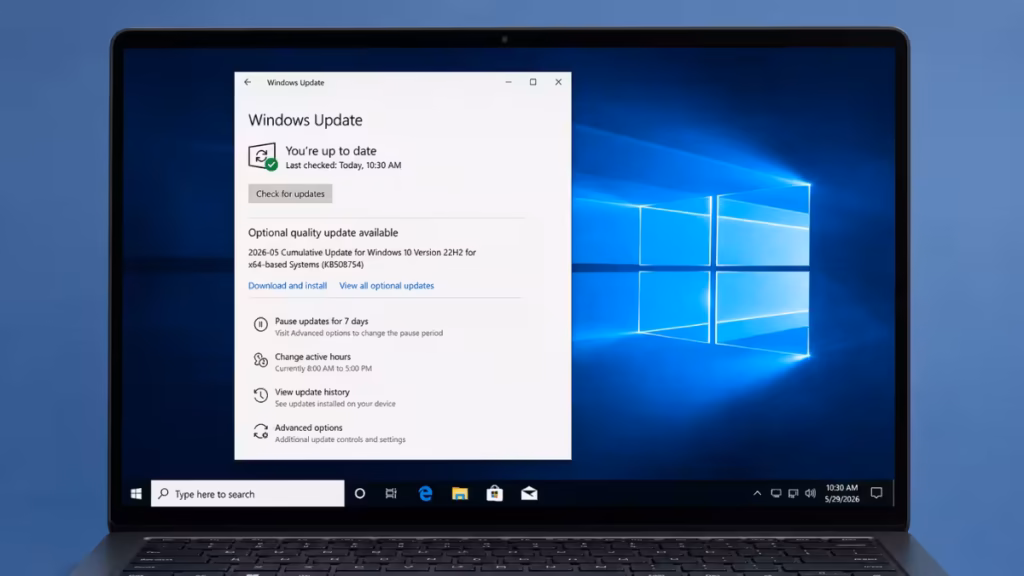Click the 'Optional quality update available' heading

pyautogui.click(x=323, y=232)
